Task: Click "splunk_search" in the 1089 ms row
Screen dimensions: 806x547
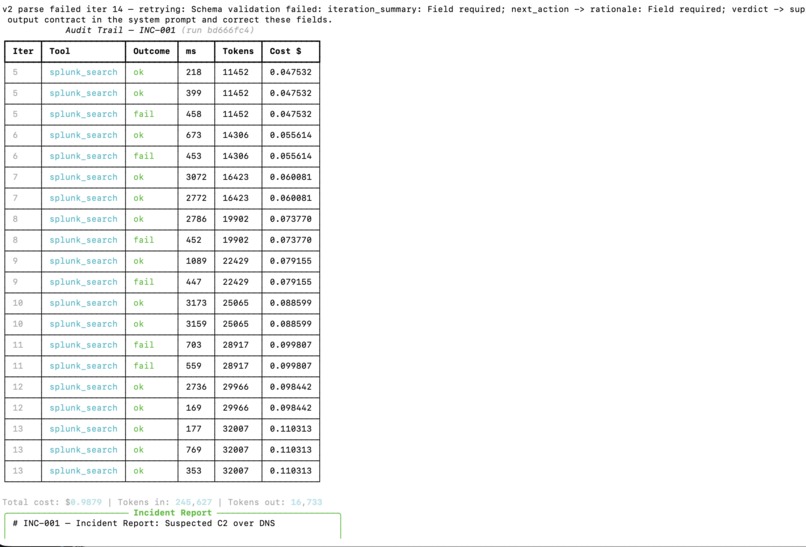Action: 83,261
